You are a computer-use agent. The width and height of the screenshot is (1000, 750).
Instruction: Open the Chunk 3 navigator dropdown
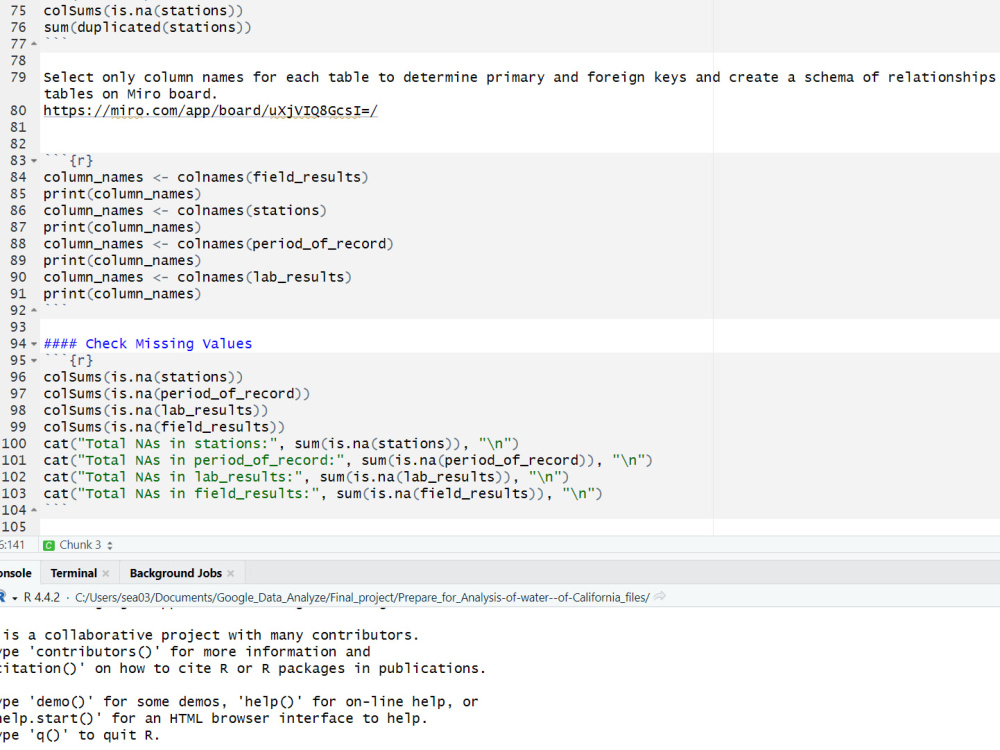click(86, 545)
